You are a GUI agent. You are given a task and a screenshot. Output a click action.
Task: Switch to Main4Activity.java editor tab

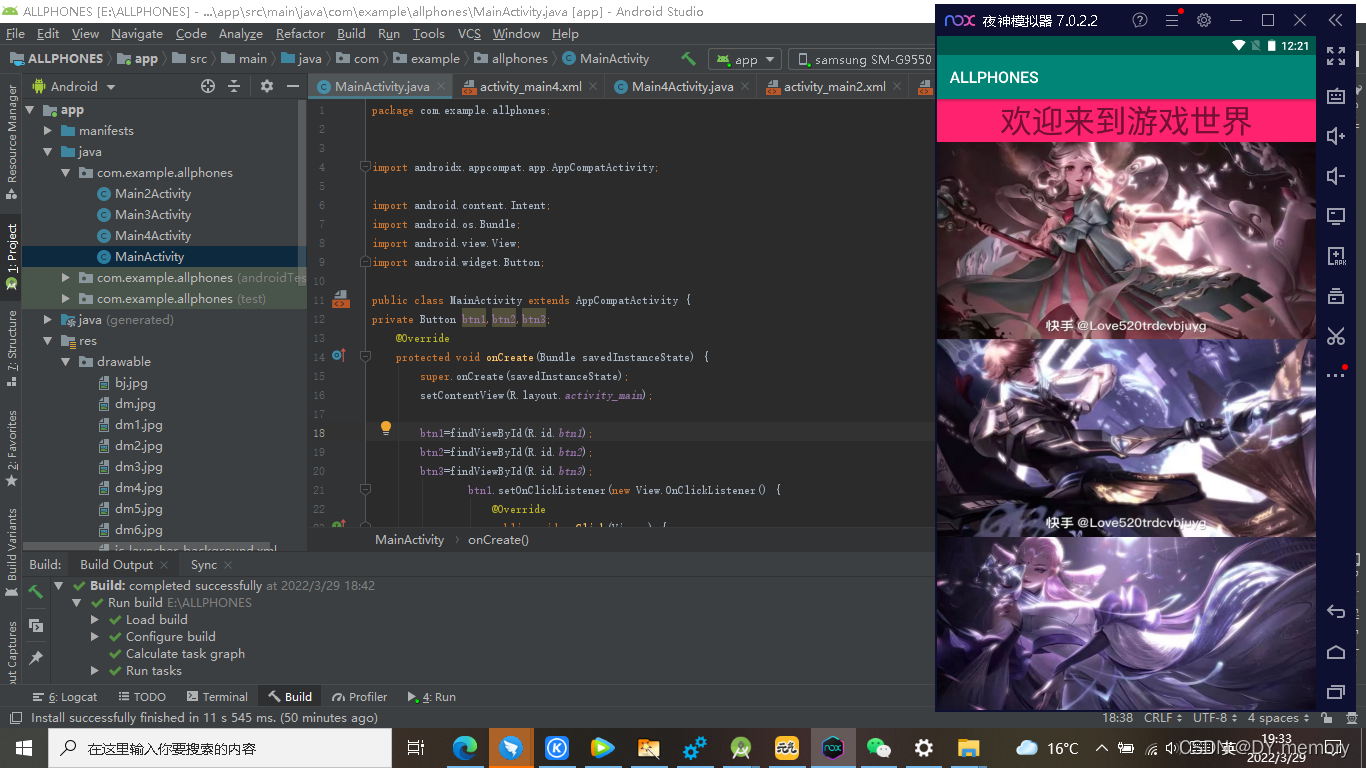click(x=682, y=86)
